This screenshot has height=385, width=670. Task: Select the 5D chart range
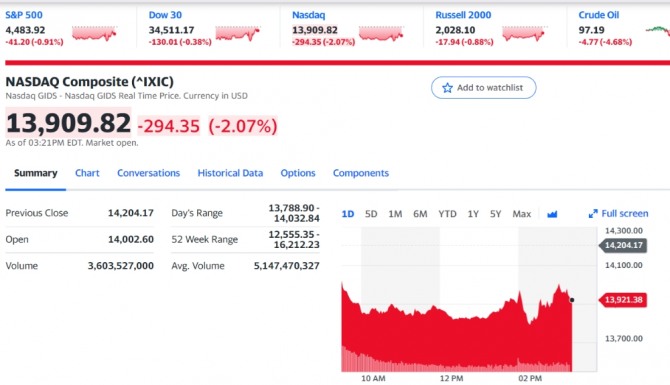pyautogui.click(x=371, y=214)
